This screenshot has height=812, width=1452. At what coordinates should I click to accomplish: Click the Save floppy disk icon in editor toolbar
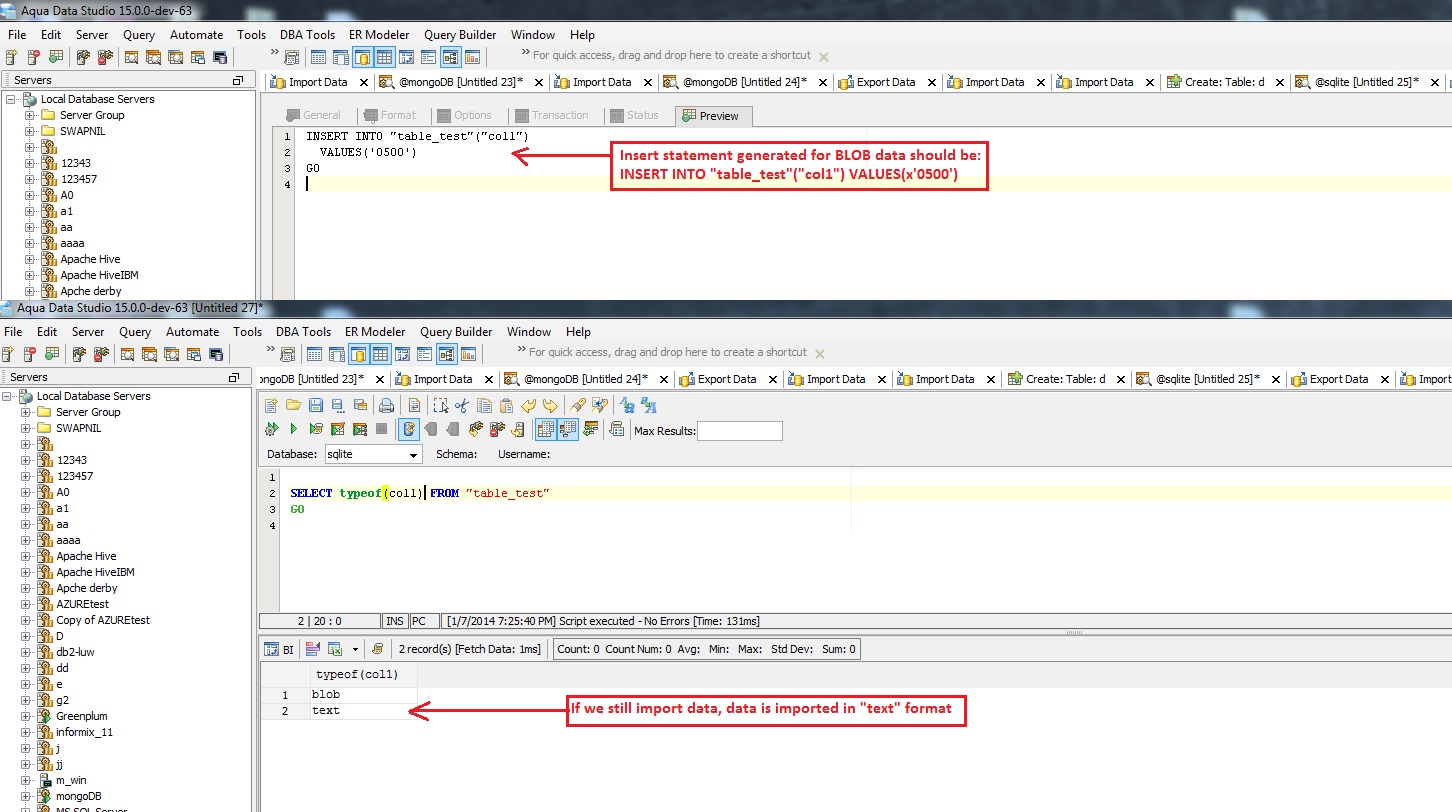316,405
